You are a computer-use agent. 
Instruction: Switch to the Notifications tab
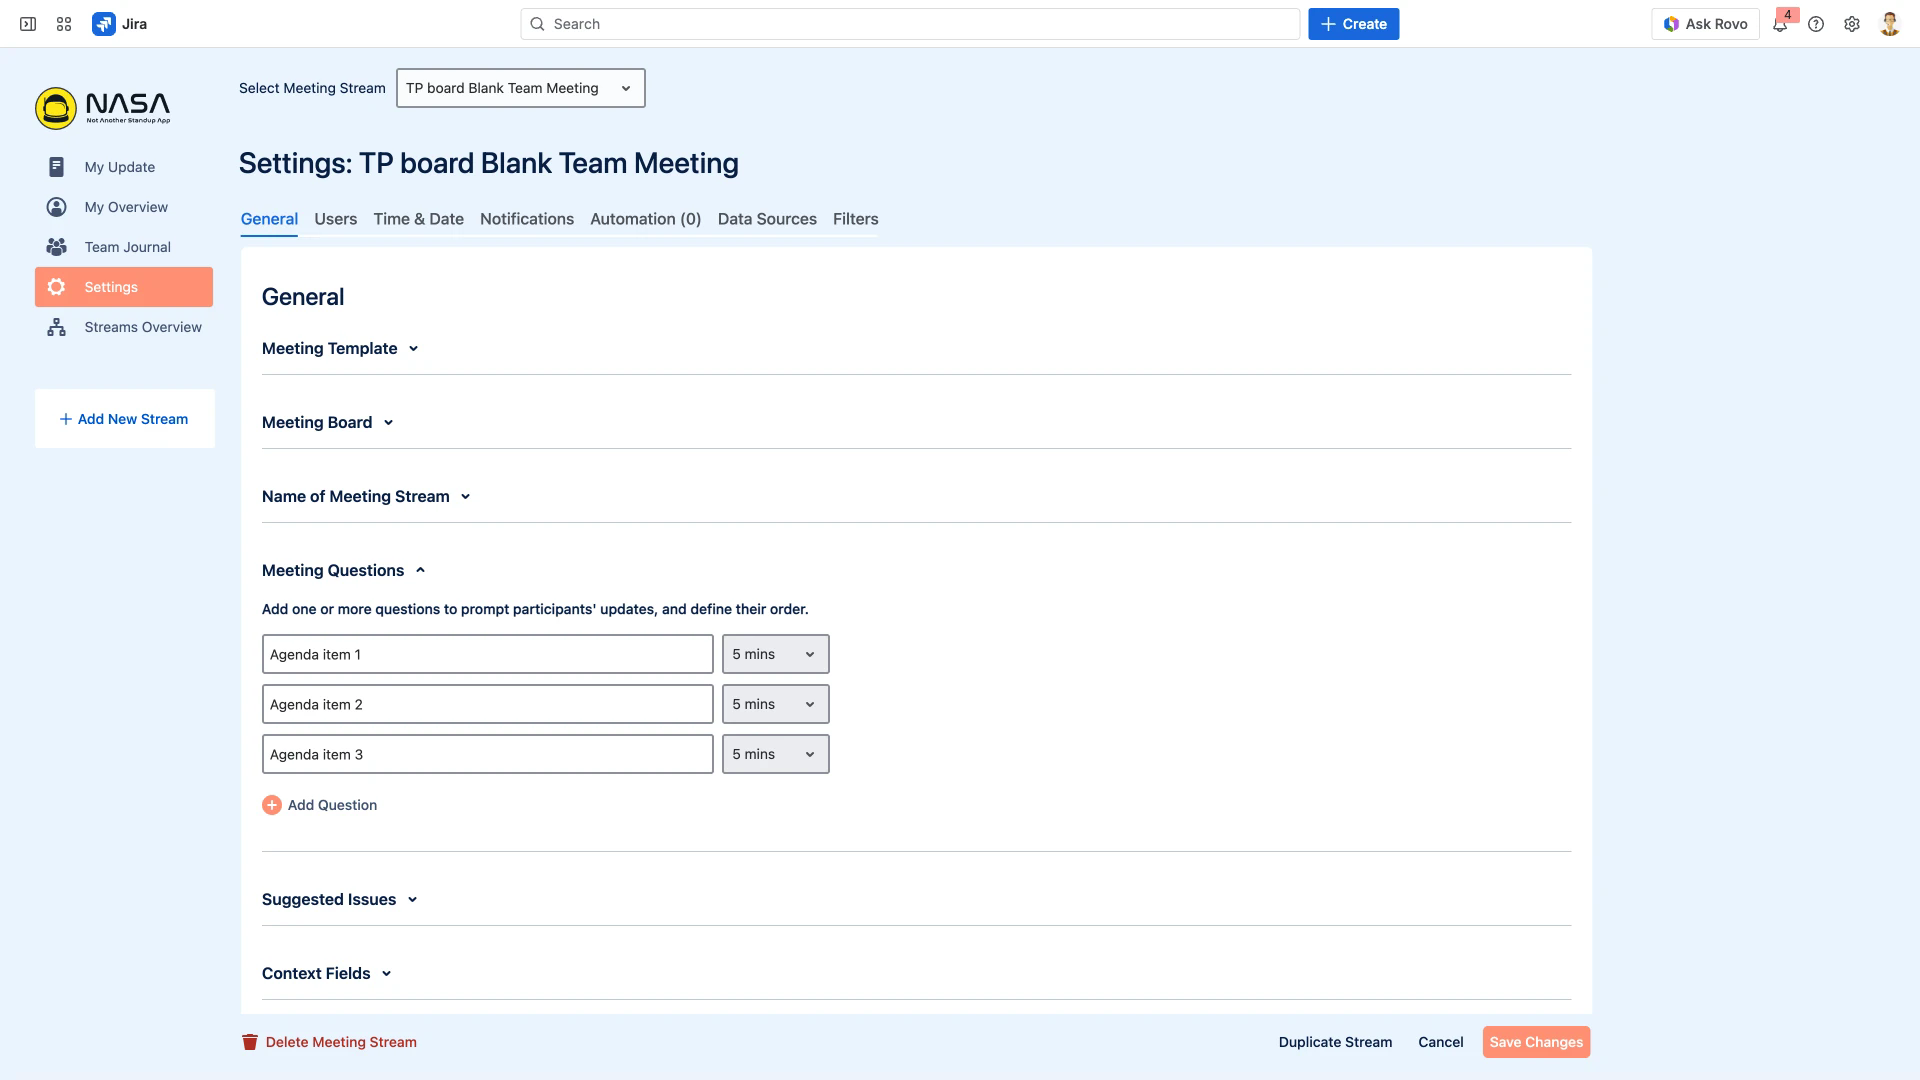pos(527,219)
